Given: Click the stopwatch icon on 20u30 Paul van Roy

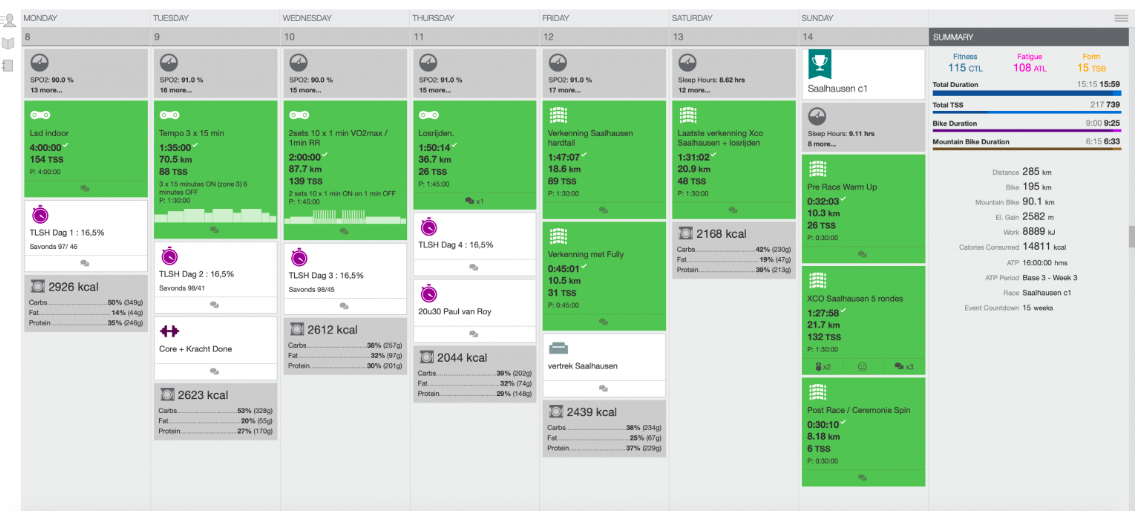Looking at the screenshot, I should (x=428, y=293).
